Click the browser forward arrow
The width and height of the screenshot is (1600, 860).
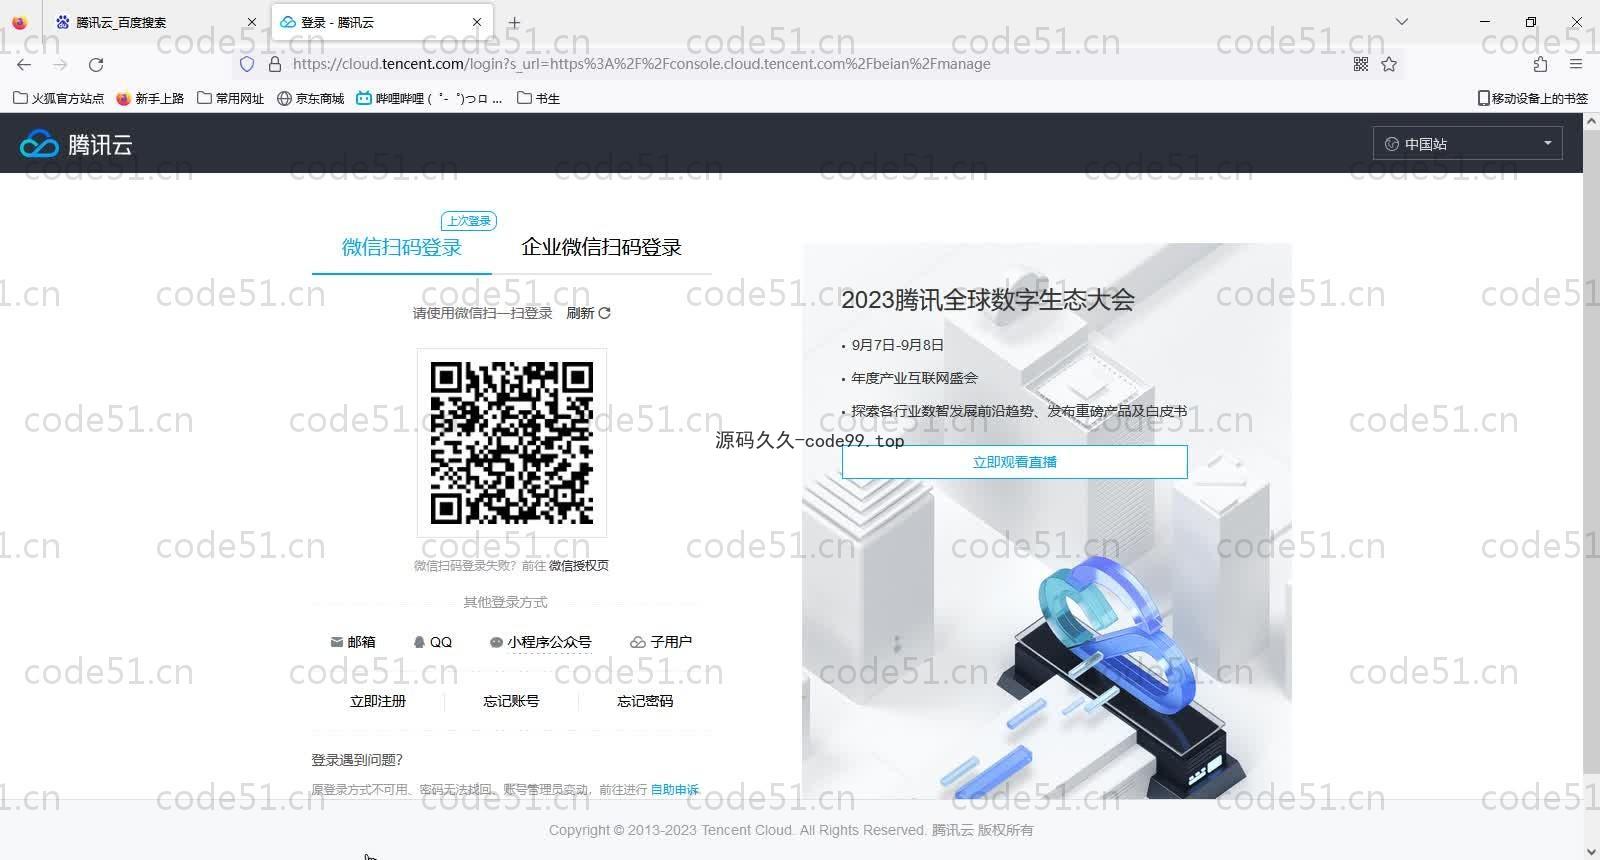click(60, 64)
